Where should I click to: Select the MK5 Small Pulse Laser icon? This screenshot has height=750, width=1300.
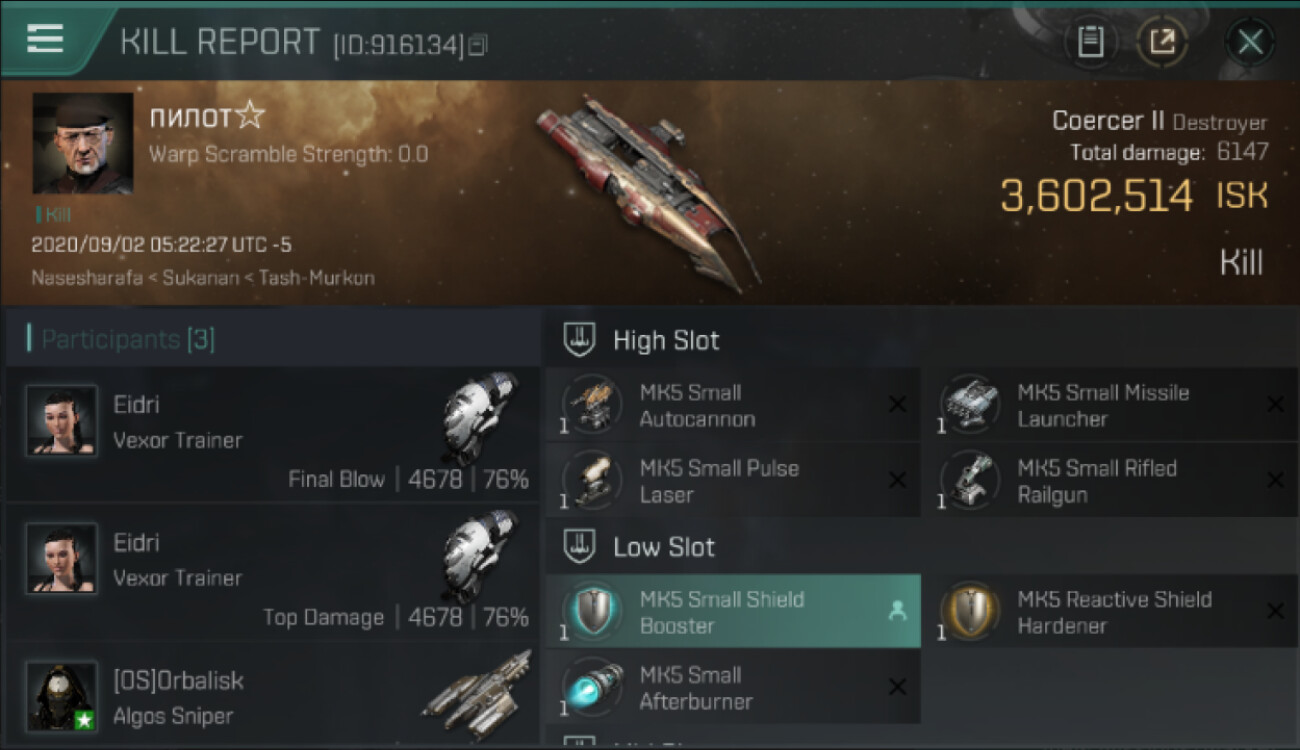tap(592, 480)
